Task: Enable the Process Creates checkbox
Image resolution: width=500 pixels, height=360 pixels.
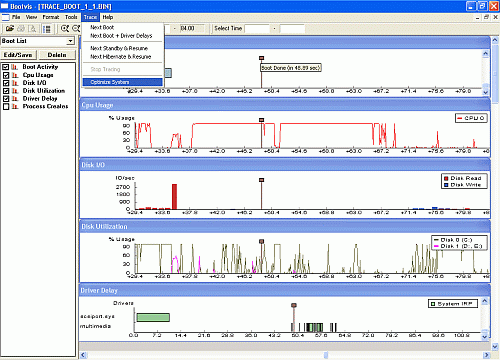Action: tap(6, 107)
